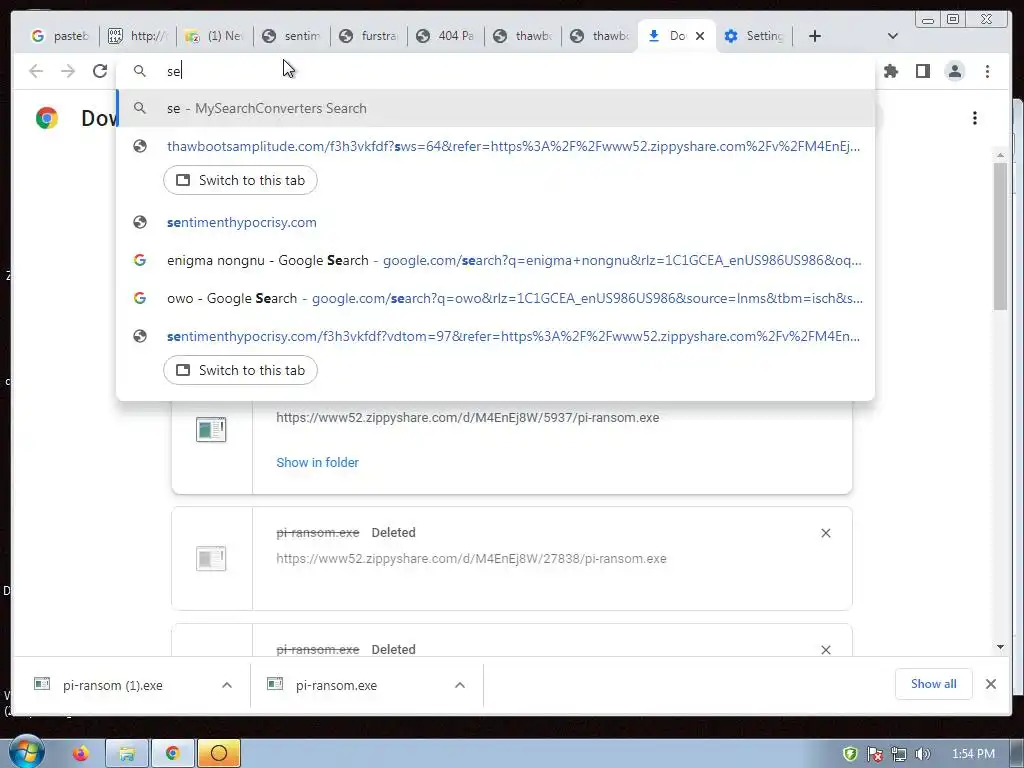Viewport: 1024px width, 768px height.
Task: Expand options for pi-ransom.exe download
Action: (x=460, y=685)
